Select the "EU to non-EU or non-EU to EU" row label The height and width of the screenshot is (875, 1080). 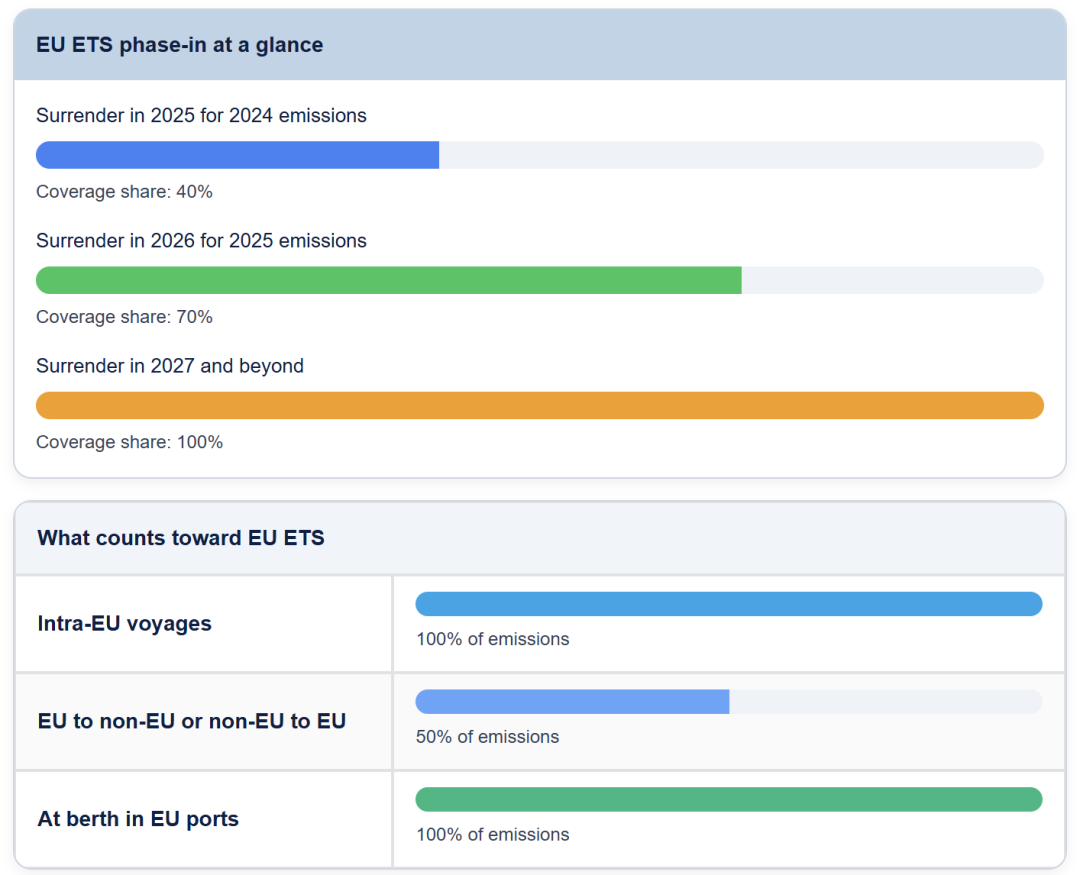(192, 721)
